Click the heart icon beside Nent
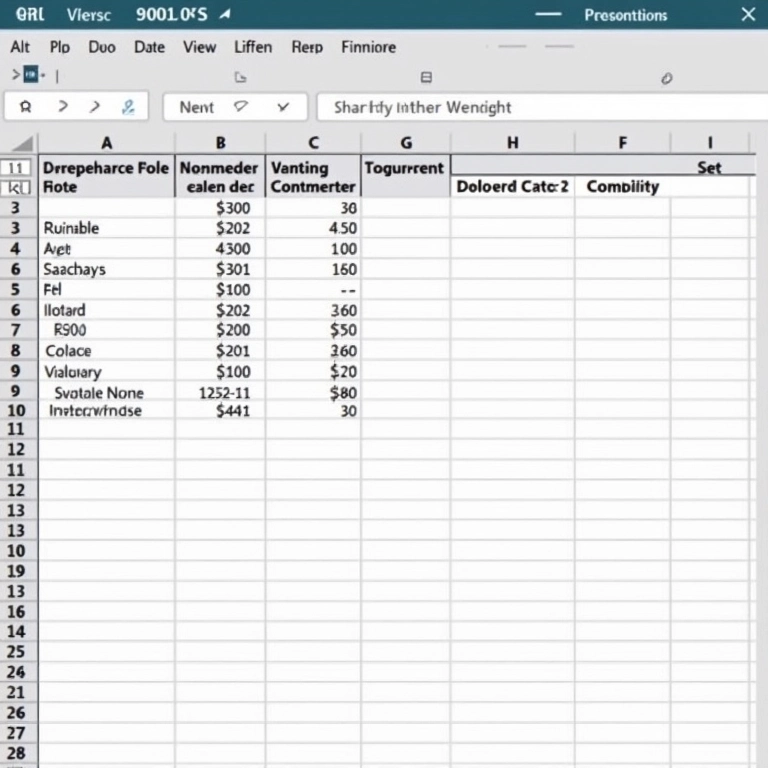 click(x=240, y=107)
